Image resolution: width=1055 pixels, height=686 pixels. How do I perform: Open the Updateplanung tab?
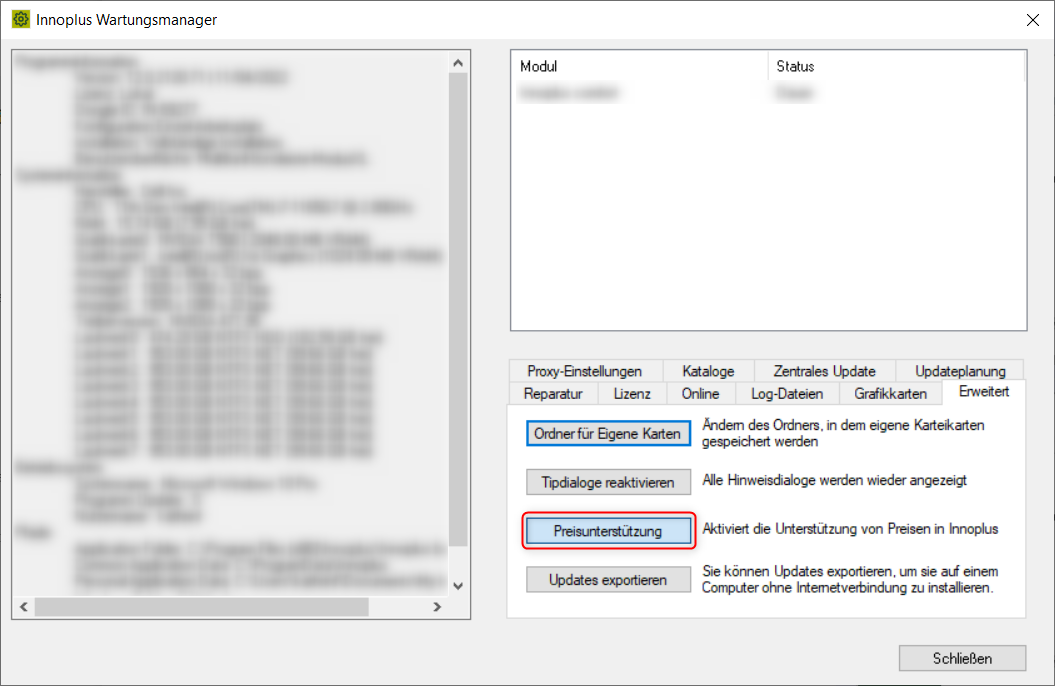[960, 371]
